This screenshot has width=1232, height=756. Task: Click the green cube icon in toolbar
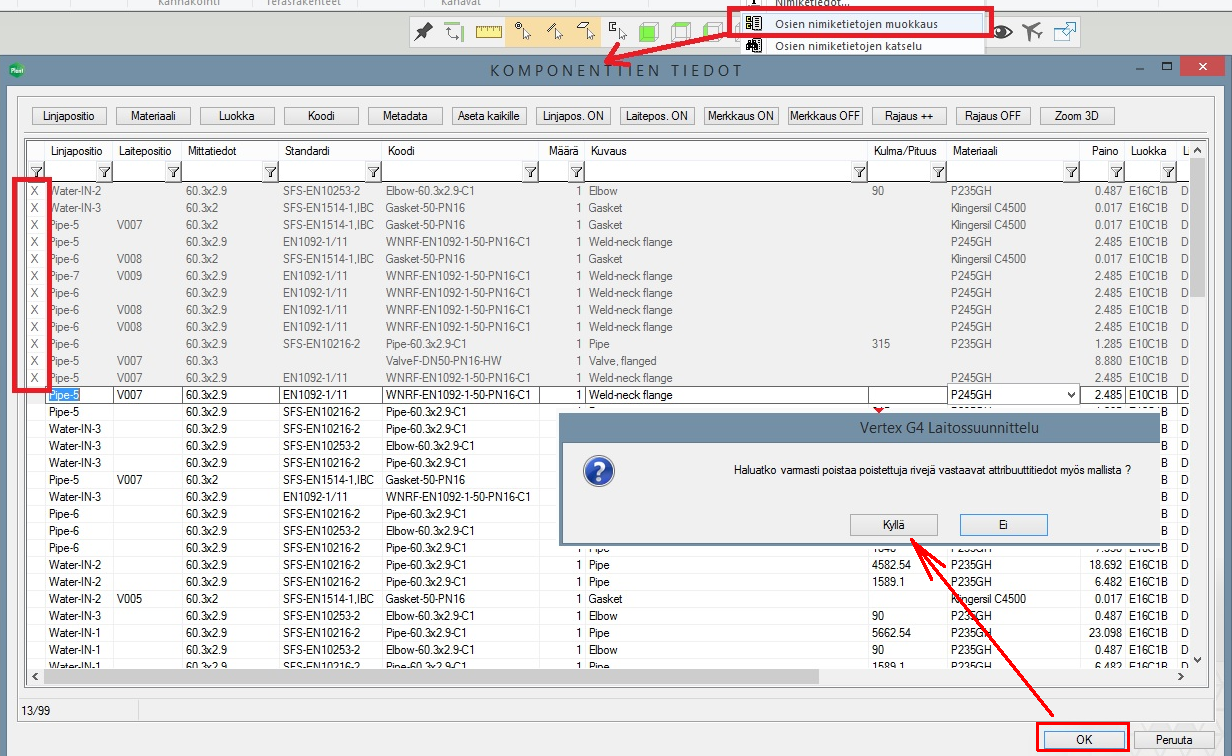(x=649, y=32)
